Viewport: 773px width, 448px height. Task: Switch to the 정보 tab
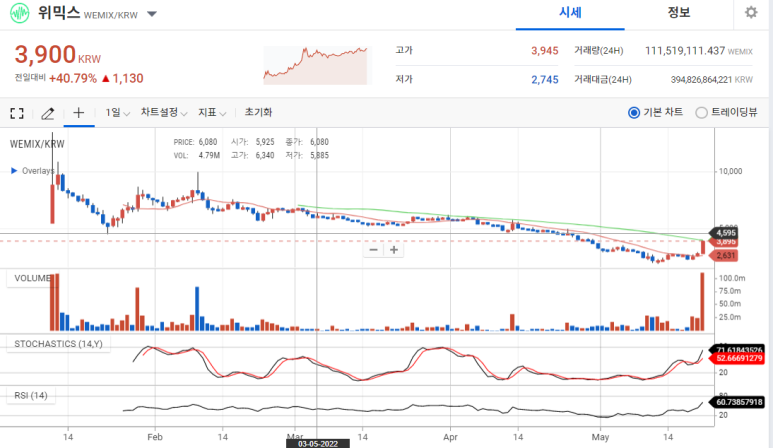coord(679,13)
